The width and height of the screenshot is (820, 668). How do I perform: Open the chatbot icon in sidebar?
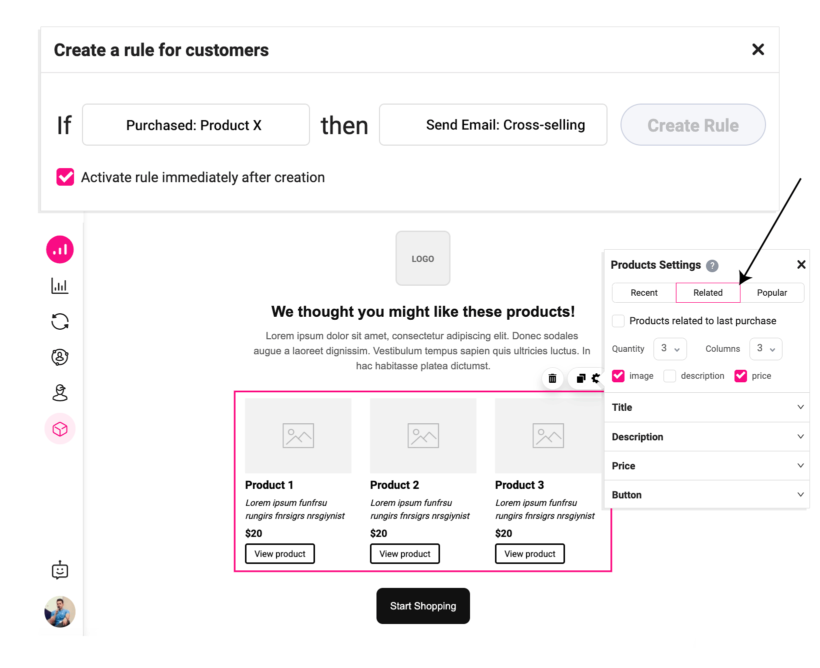[x=60, y=570]
